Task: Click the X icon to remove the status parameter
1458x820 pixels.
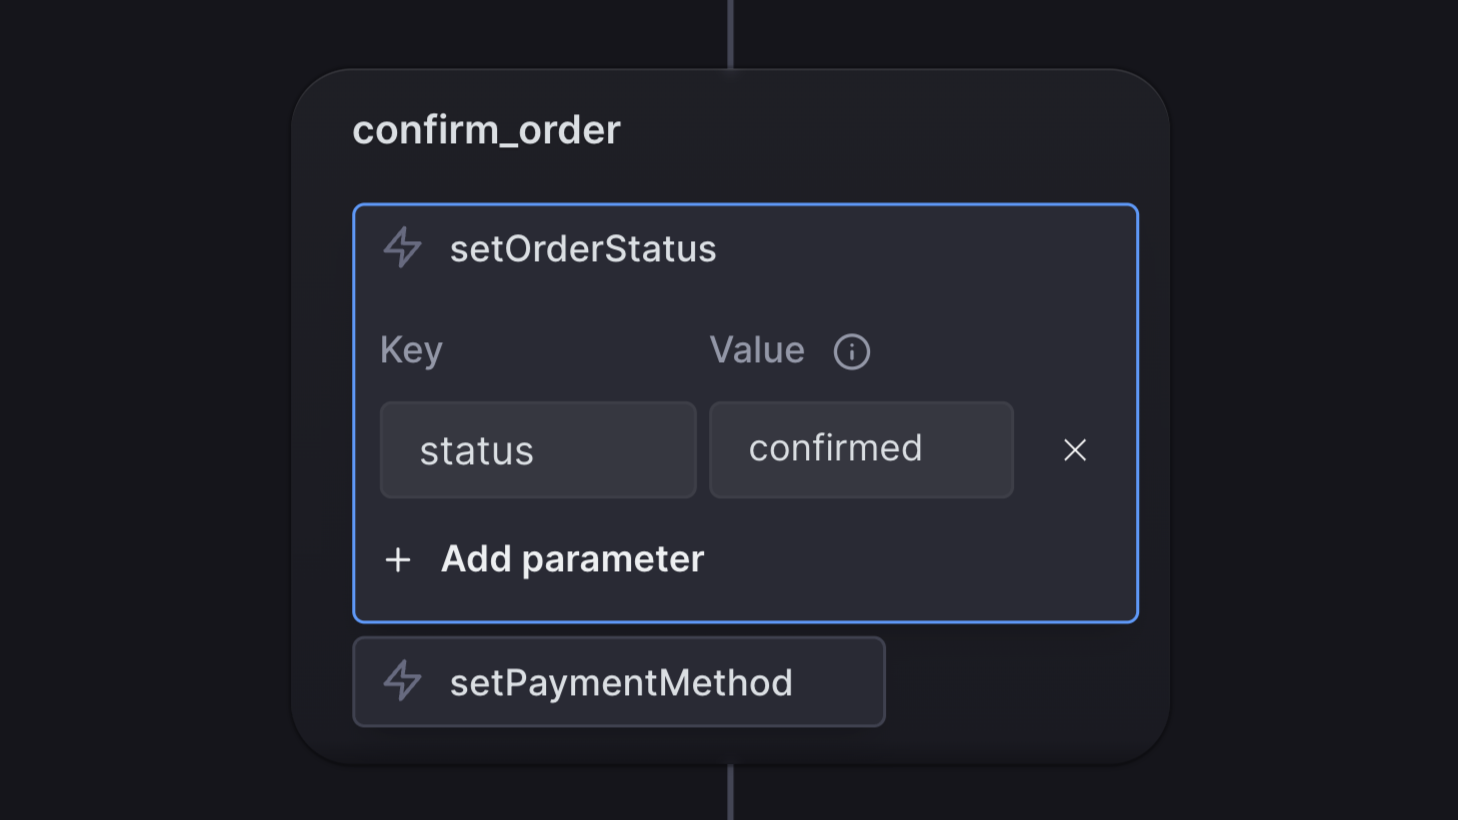Action: (x=1074, y=450)
